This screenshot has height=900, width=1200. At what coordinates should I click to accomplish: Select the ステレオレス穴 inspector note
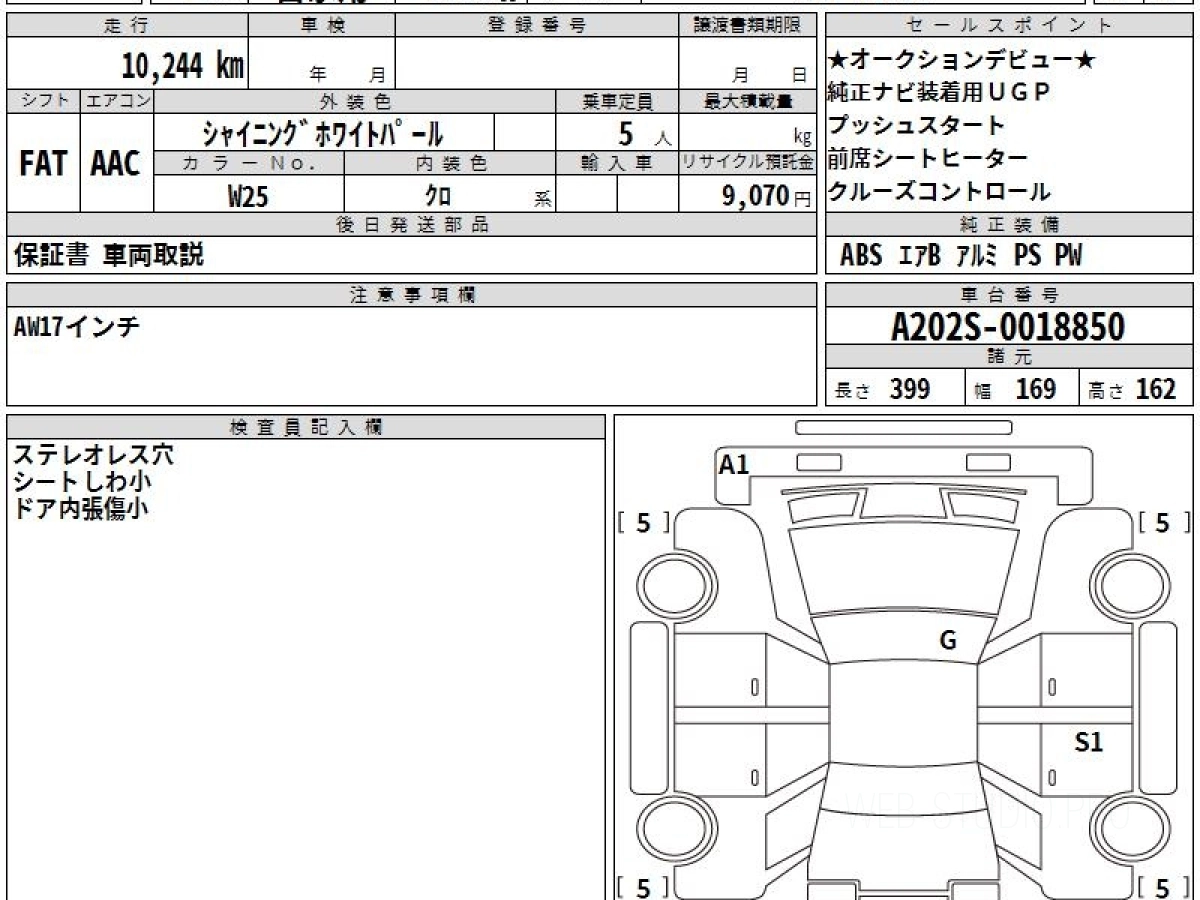(x=93, y=454)
